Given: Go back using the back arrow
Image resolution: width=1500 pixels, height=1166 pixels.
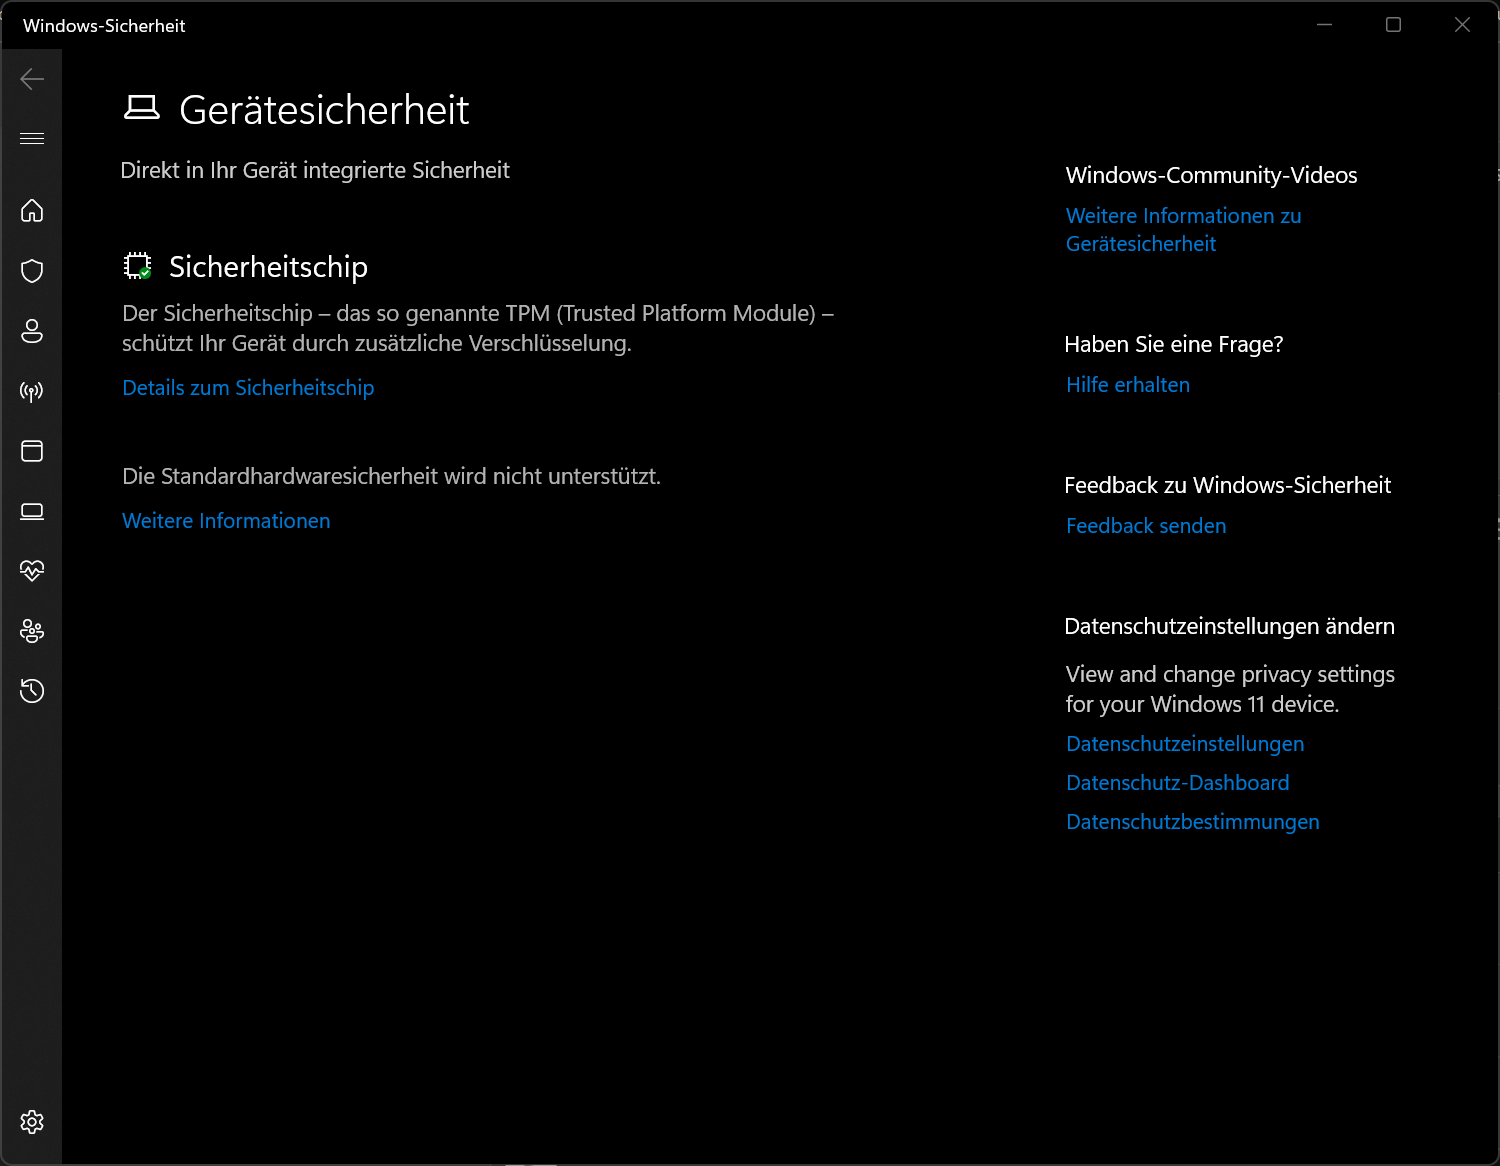Looking at the screenshot, I should pyautogui.click(x=32, y=79).
